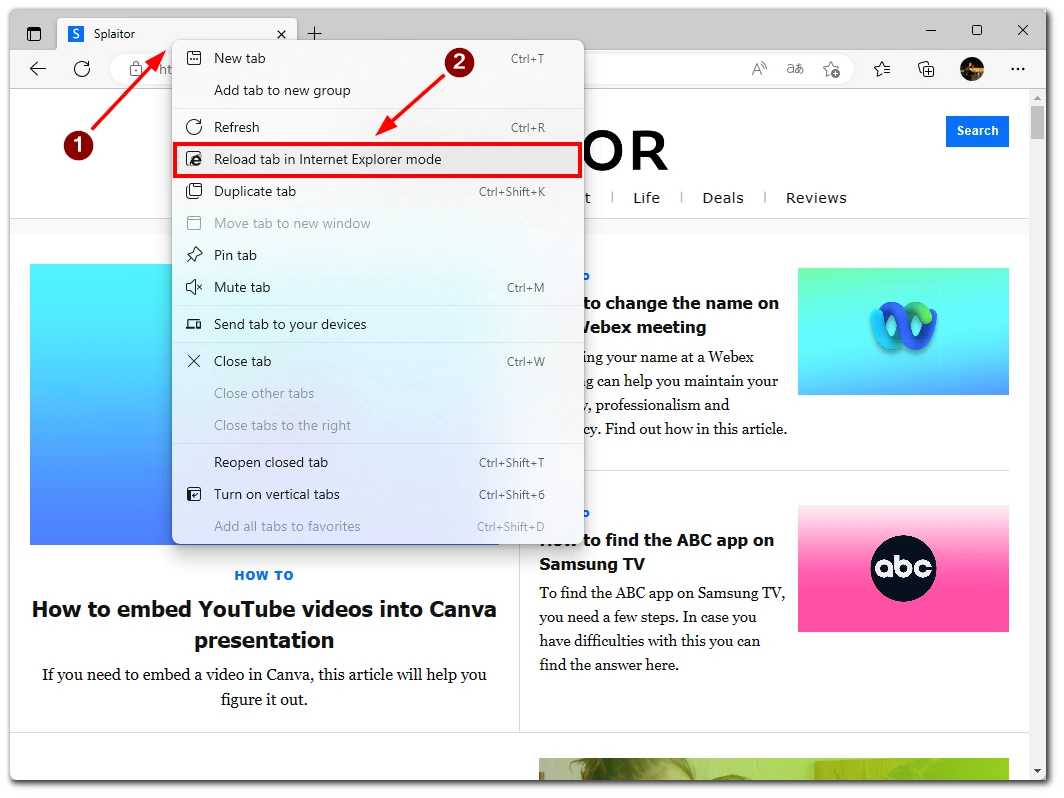Activate Read aloud icon
Screen dimensions: 1064x798
(x=759, y=69)
